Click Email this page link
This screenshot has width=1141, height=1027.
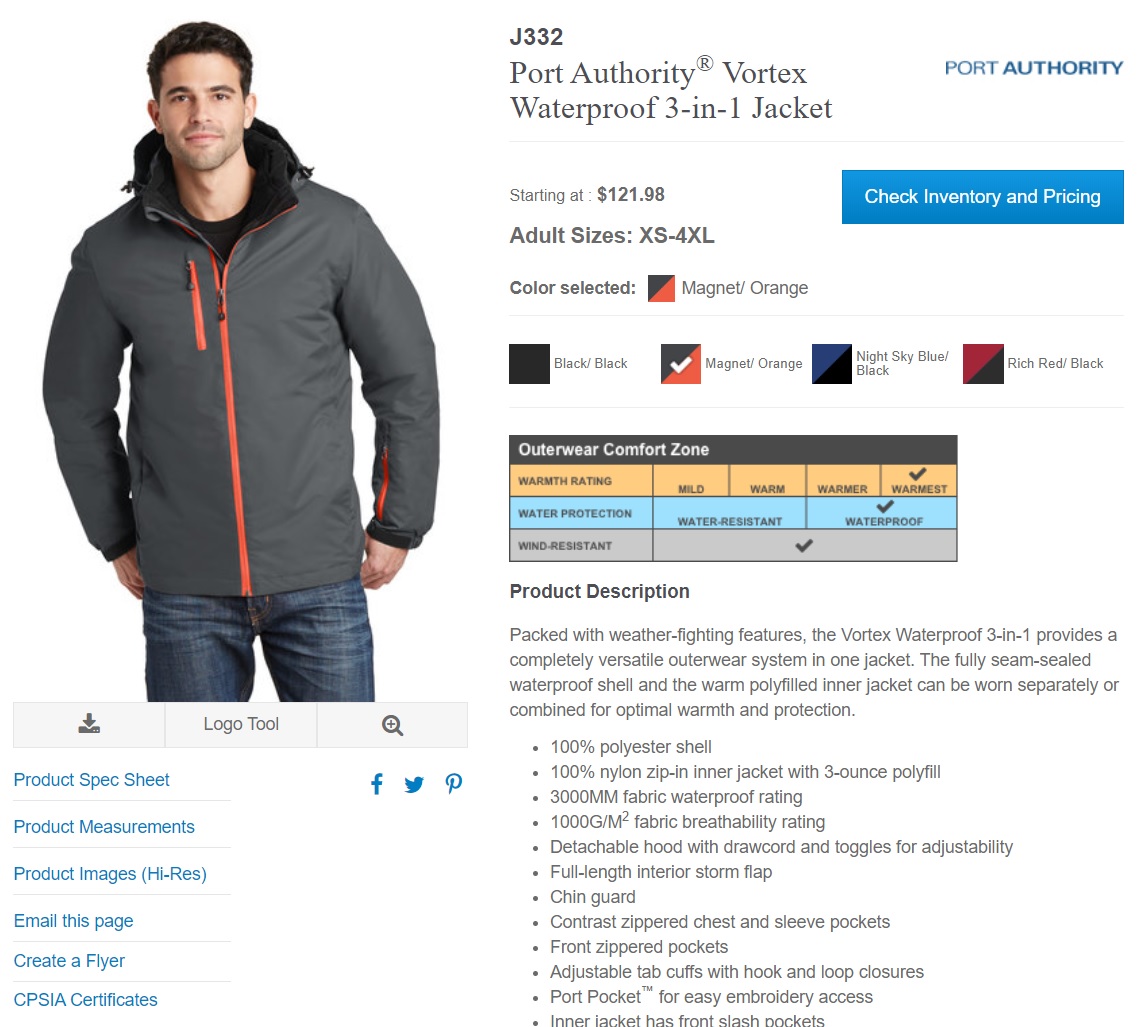tap(73, 921)
